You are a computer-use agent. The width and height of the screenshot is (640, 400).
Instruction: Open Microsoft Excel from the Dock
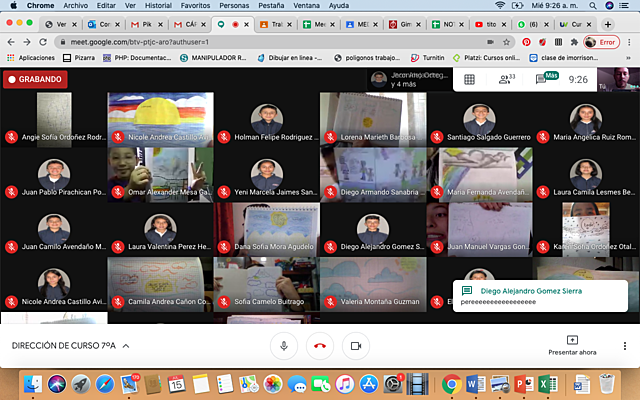pos(548,384)
